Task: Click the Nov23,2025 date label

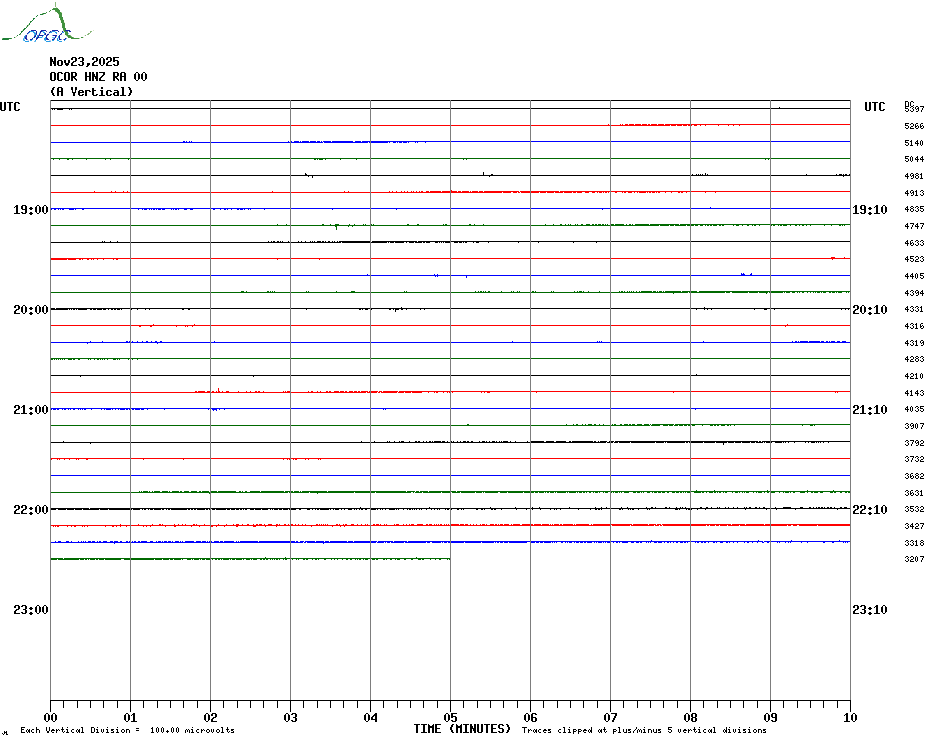Action: pos(84,62)
